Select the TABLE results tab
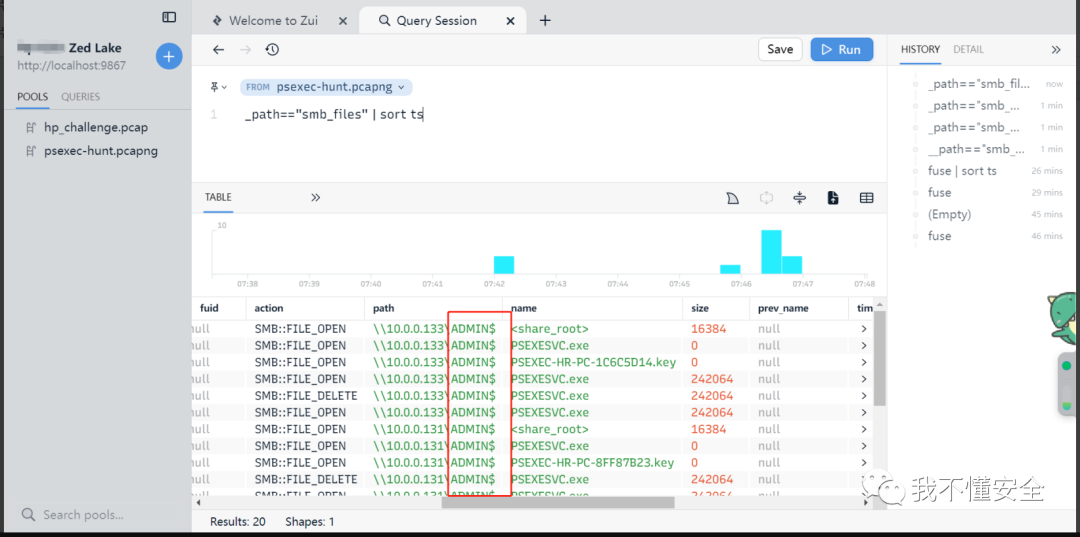 click(218, 198)
